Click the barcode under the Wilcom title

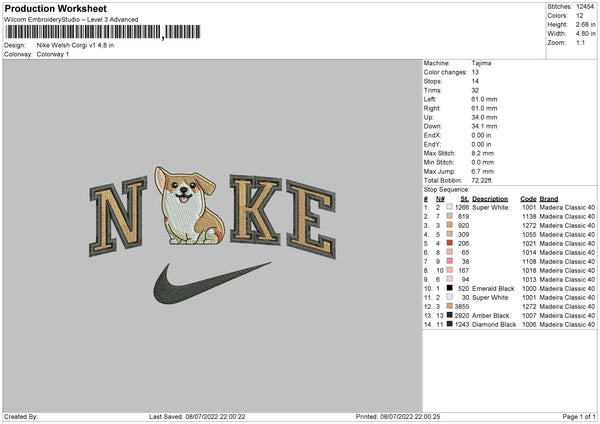coord(103,32)
